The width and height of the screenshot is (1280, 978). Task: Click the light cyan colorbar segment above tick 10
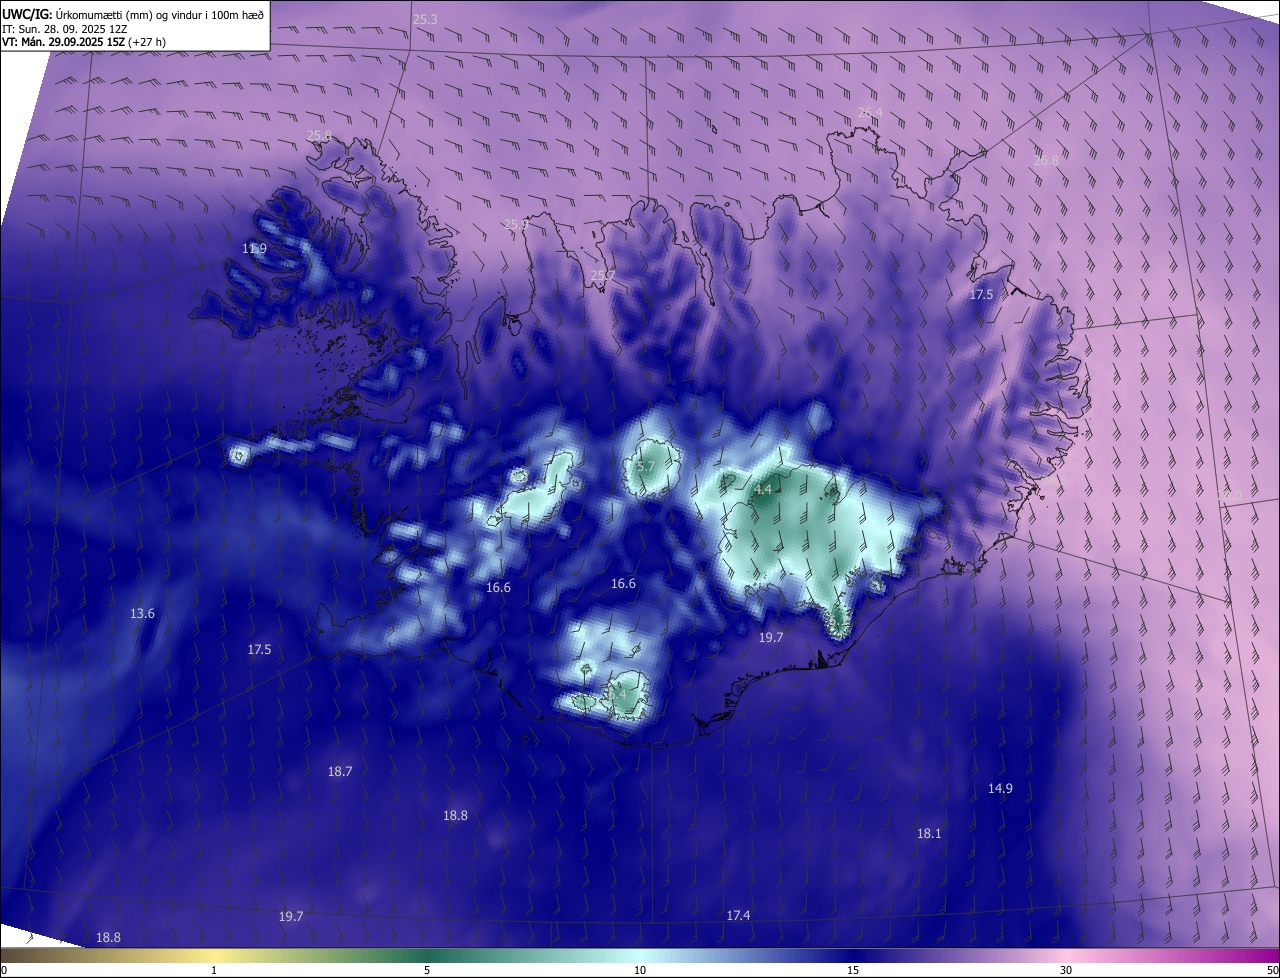pos(640,955)
